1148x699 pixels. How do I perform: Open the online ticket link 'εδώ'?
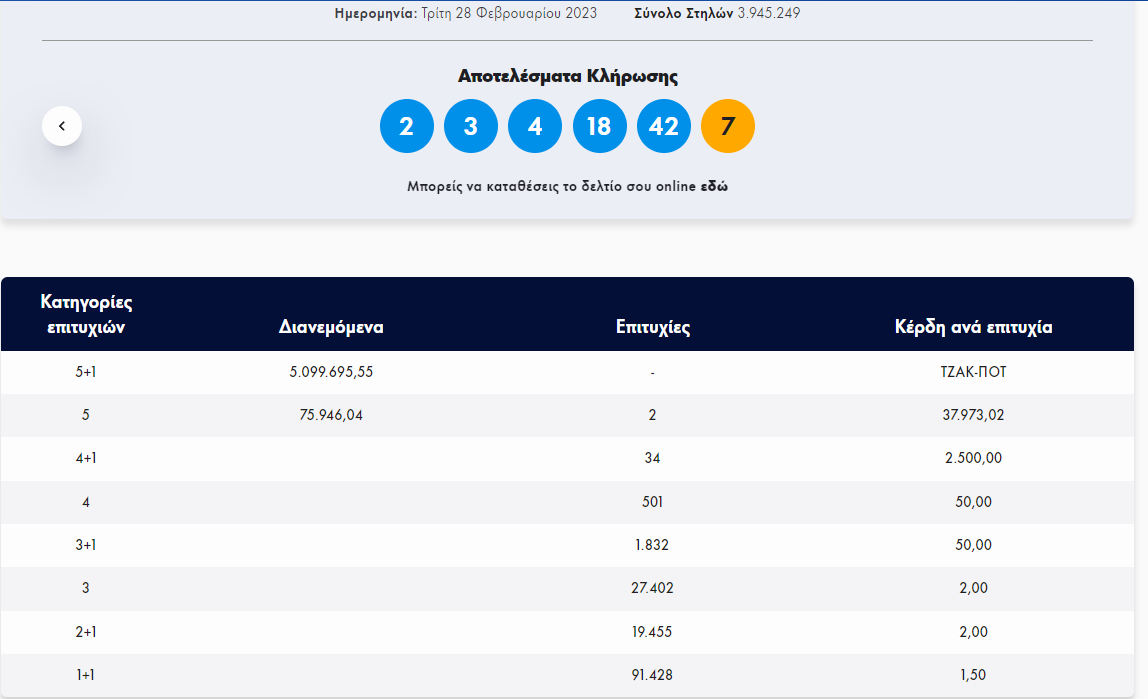(x=714, y=186)
